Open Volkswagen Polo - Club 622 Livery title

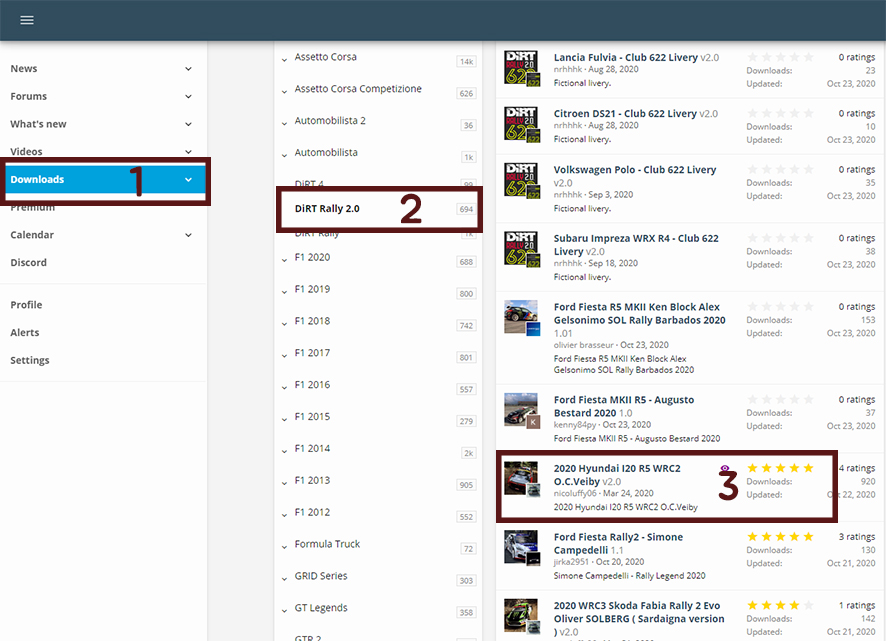pyautogui.click(x=635, y=170)
